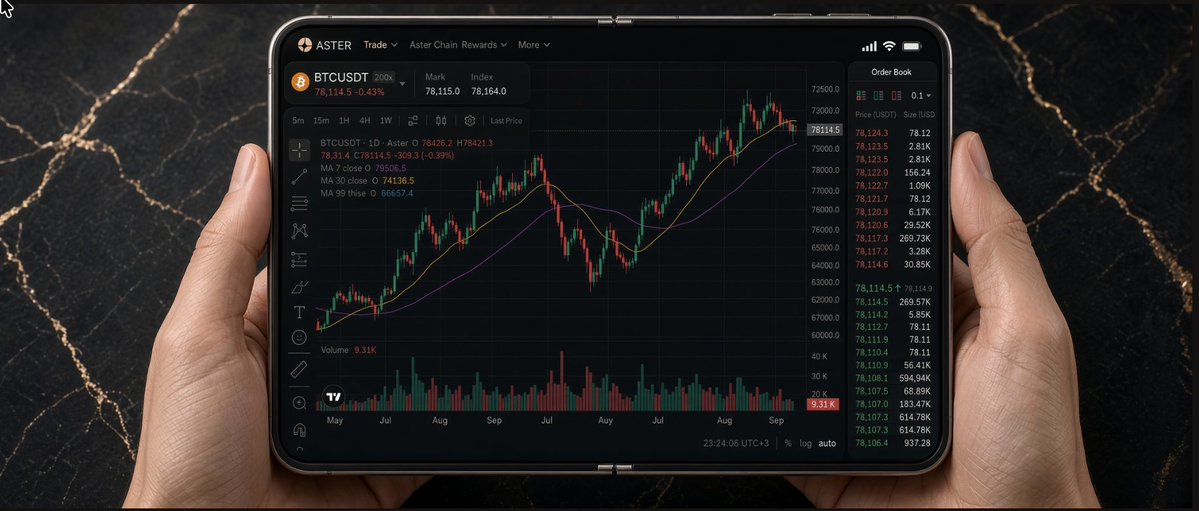Click the MA 30 close indicator legend

(x=367, y=181)
